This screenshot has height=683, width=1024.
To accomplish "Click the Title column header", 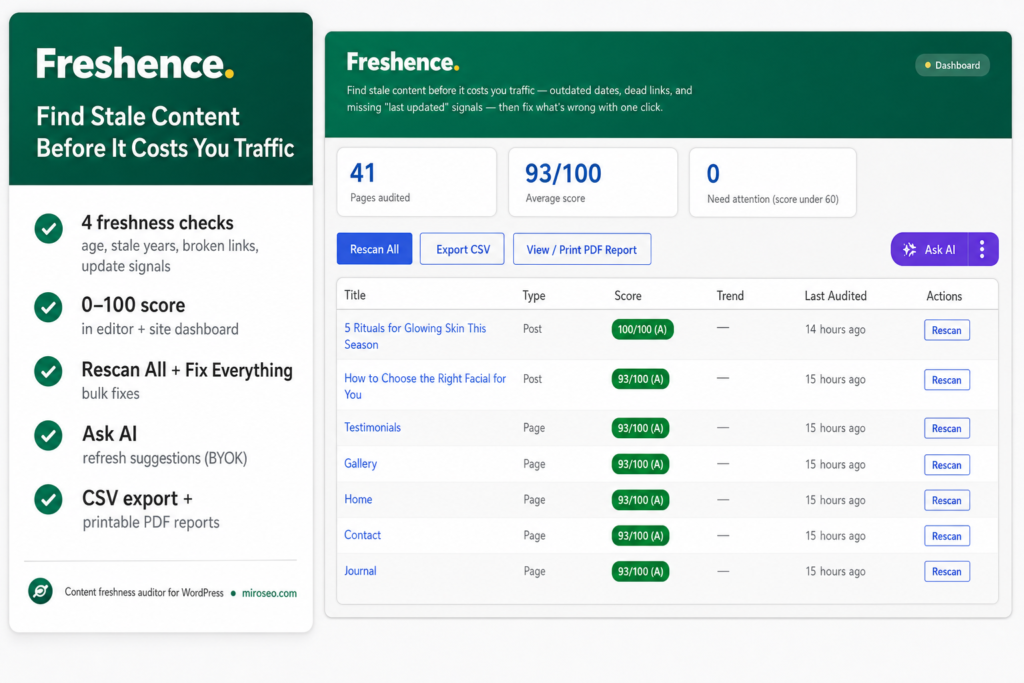I will [355, 295].
